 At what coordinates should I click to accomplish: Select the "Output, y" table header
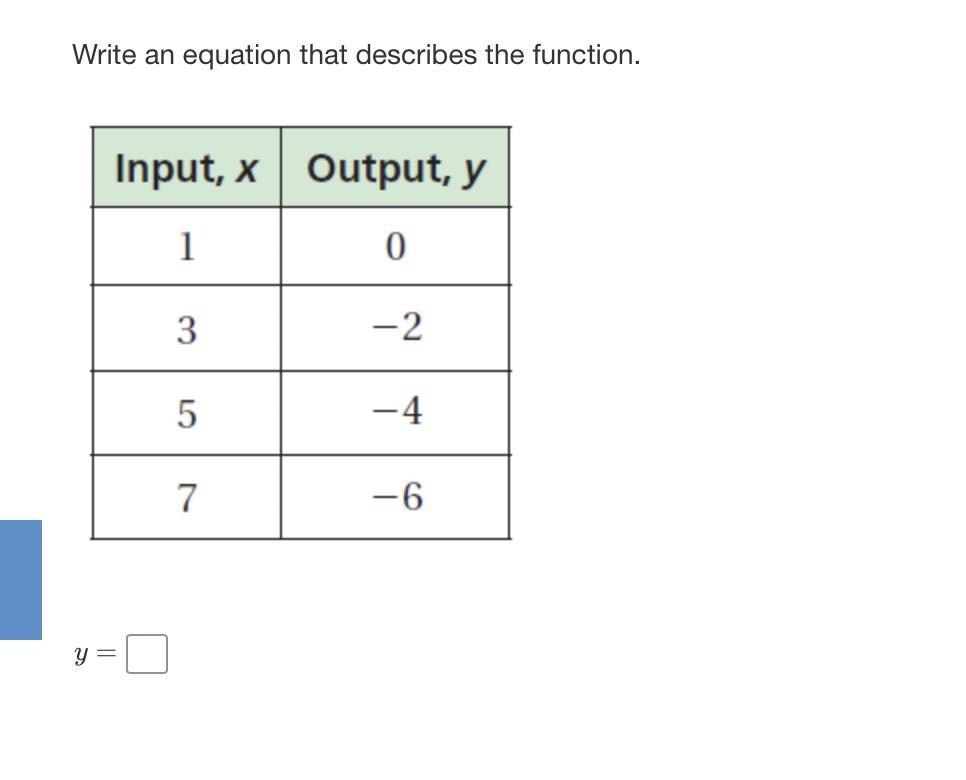(x=396, y=168)
